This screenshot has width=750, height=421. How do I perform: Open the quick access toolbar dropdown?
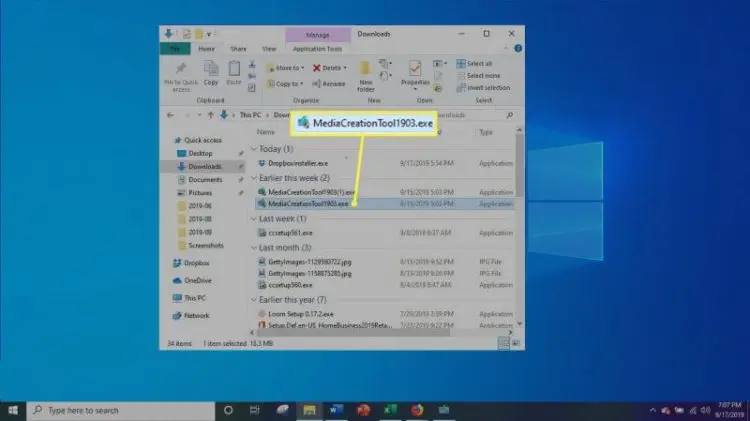pyautogui.click(x=209, y=34)
